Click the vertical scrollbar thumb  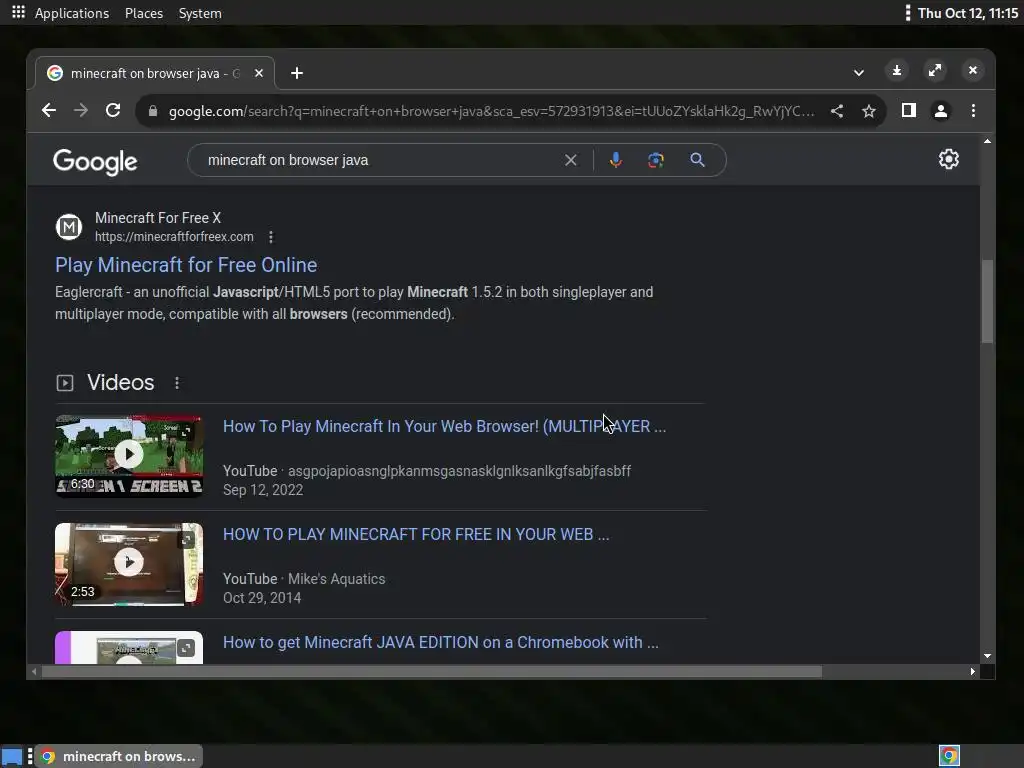coord(987,301)
